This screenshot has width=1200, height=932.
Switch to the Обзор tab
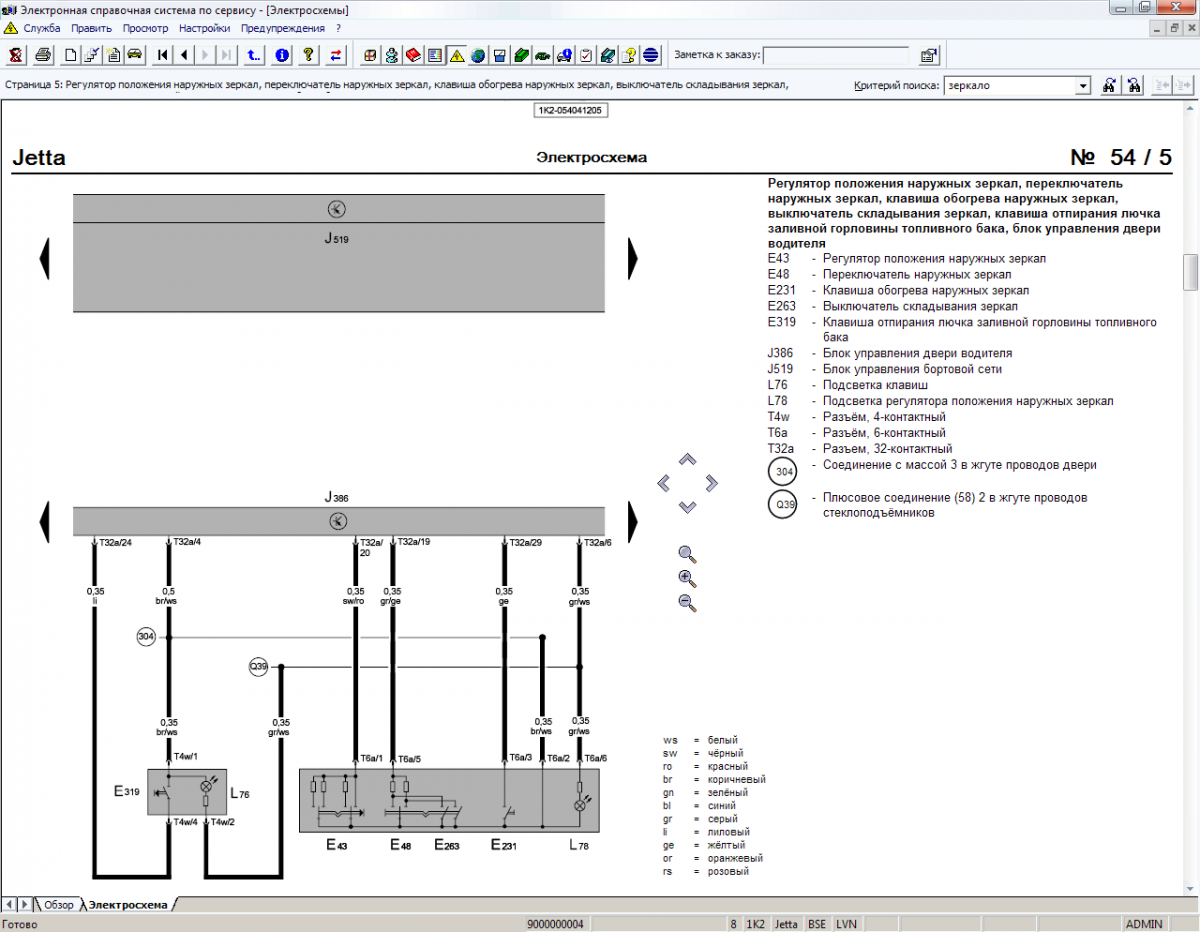tap(58, 904)
